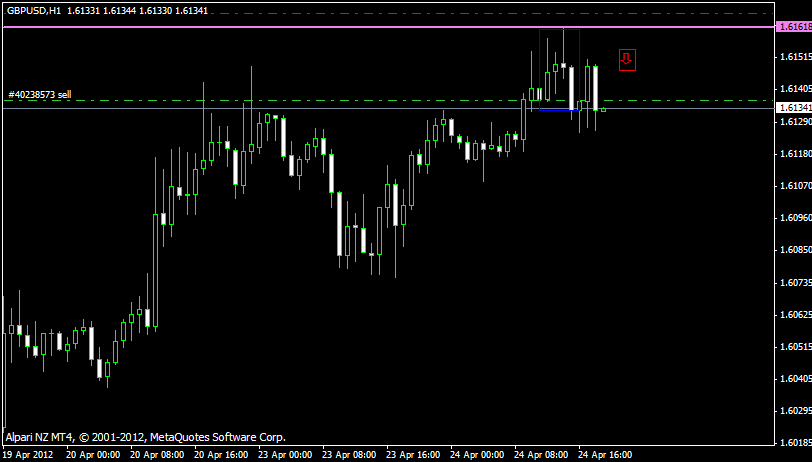Image resolution: width=812 pixels, height=462 pixels.
Task: Click the 1.60185 price axis label
Action: point(795,443)
